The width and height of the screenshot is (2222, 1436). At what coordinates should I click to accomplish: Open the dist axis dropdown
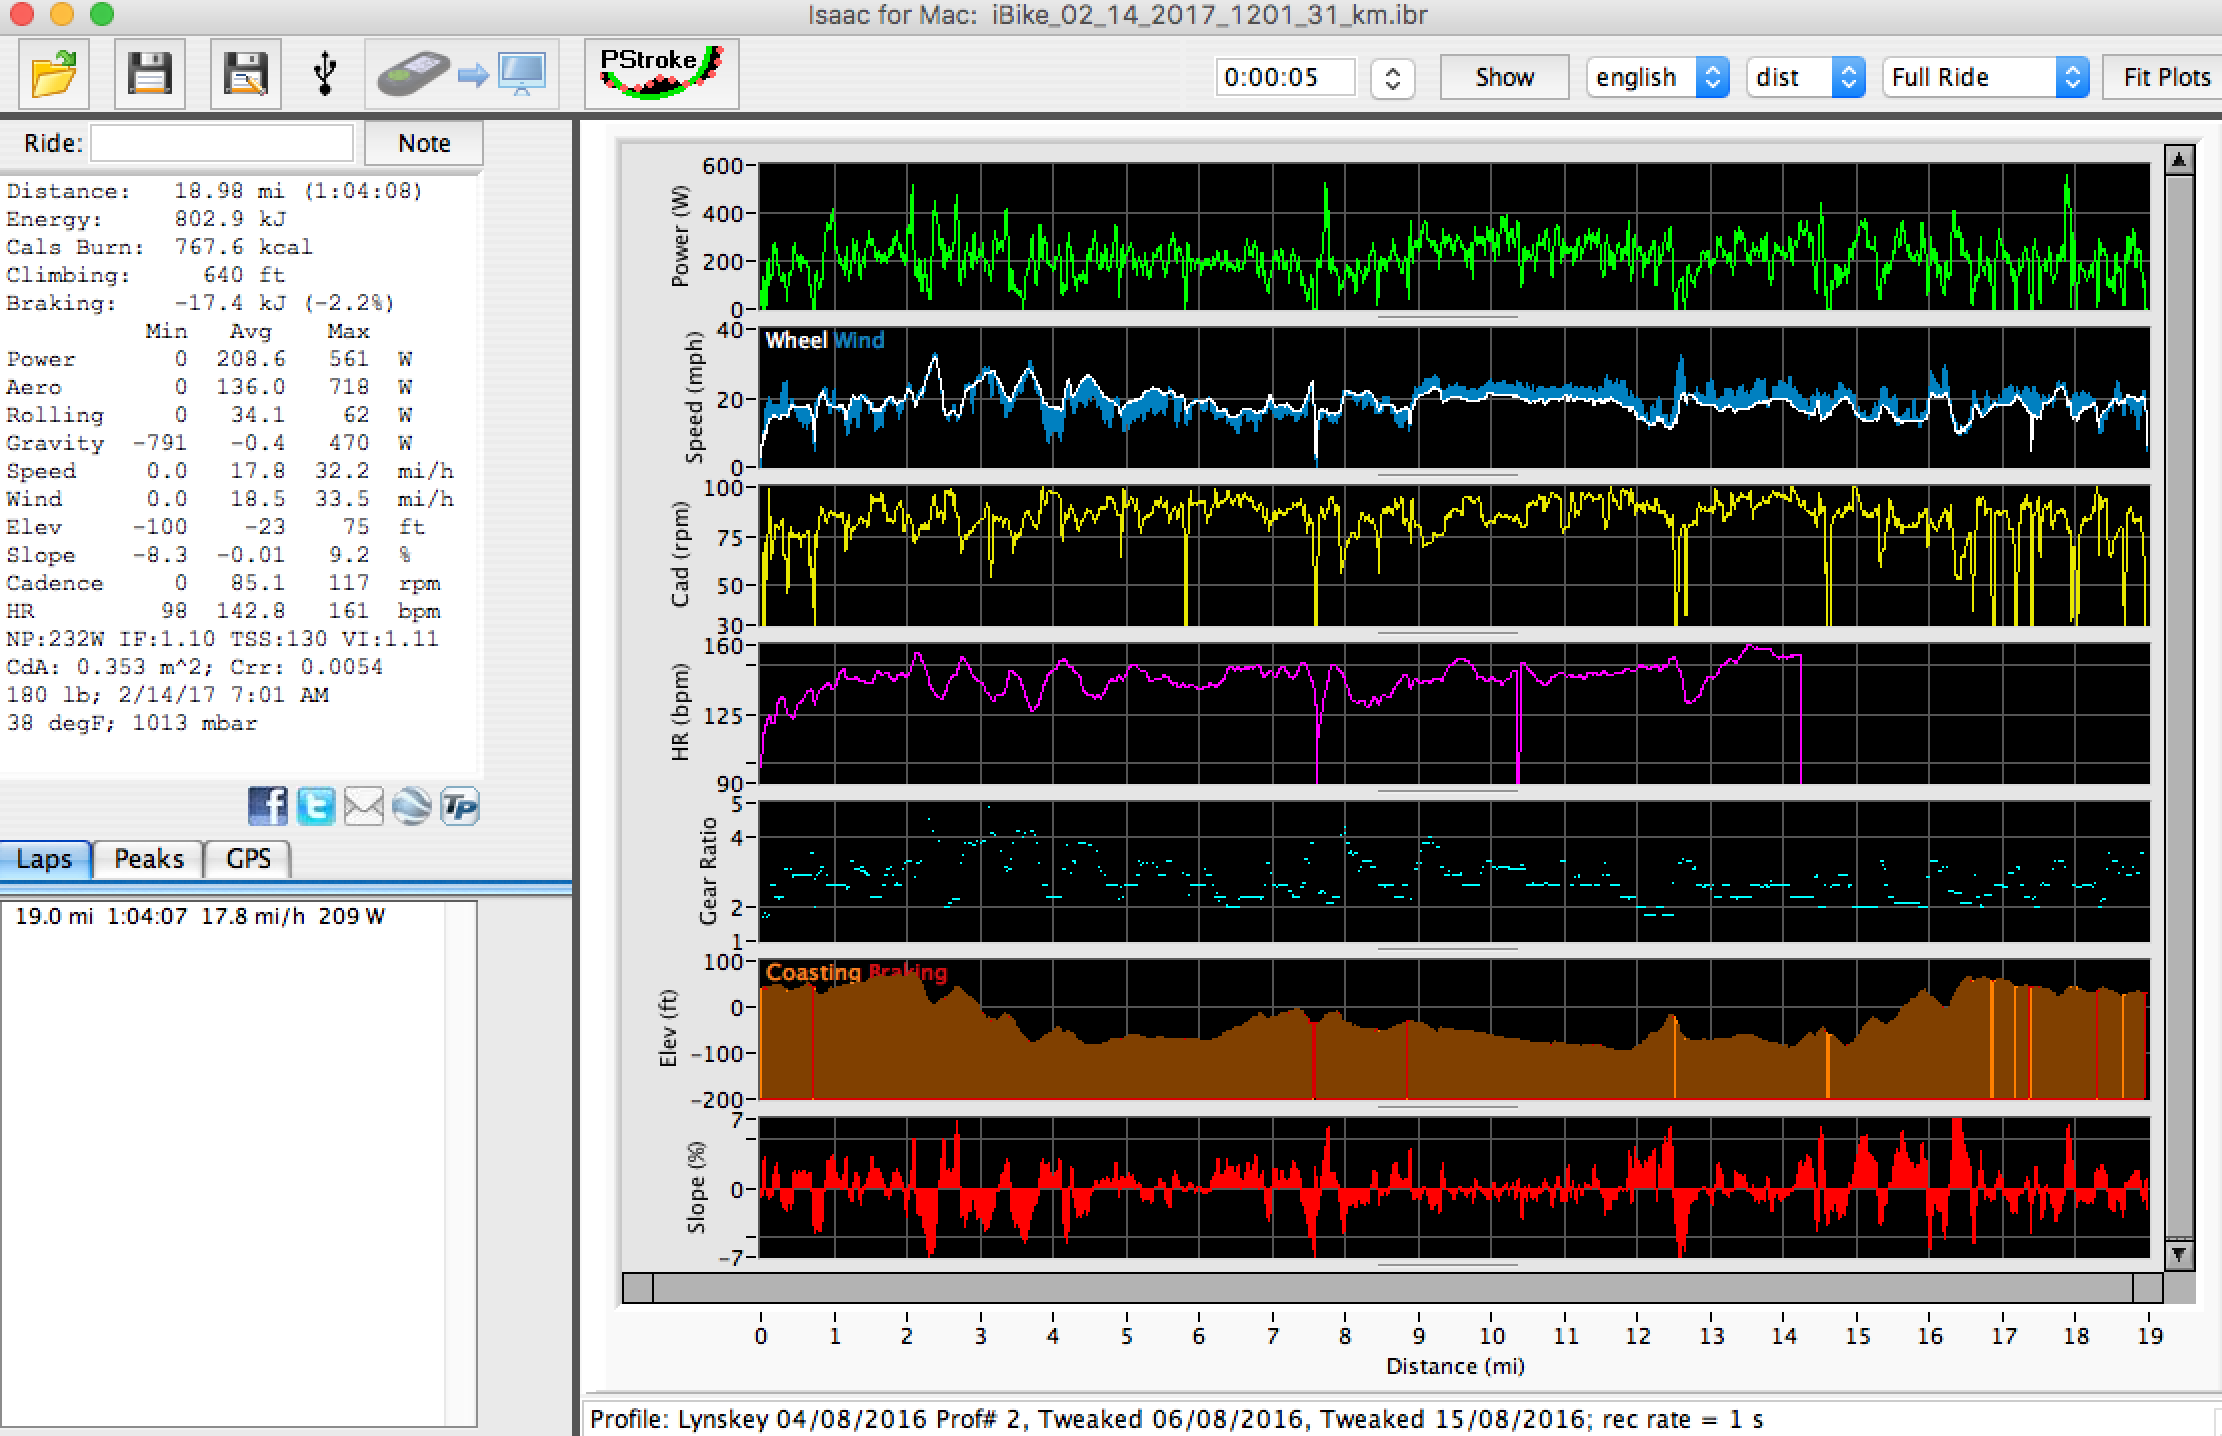1804,78
